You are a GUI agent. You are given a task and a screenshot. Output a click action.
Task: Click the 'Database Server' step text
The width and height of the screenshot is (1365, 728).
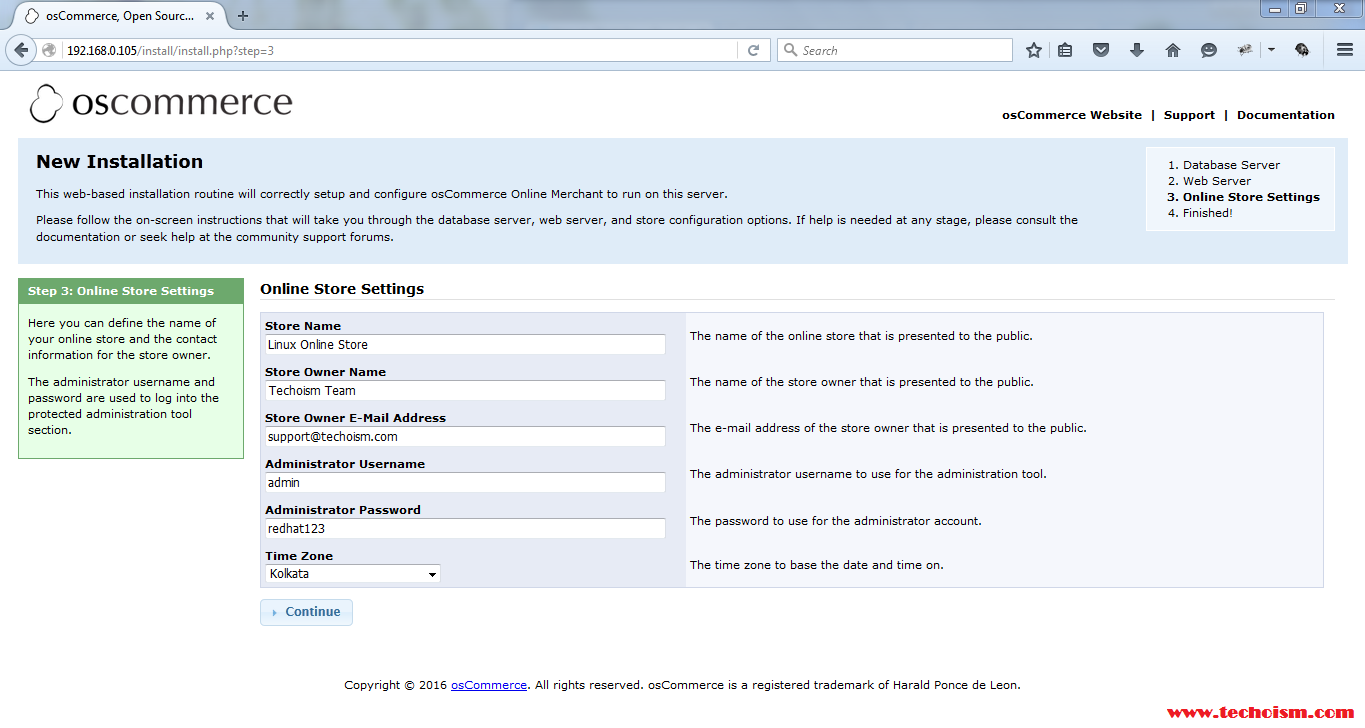pyautogui.click(x=1231, y=165)
